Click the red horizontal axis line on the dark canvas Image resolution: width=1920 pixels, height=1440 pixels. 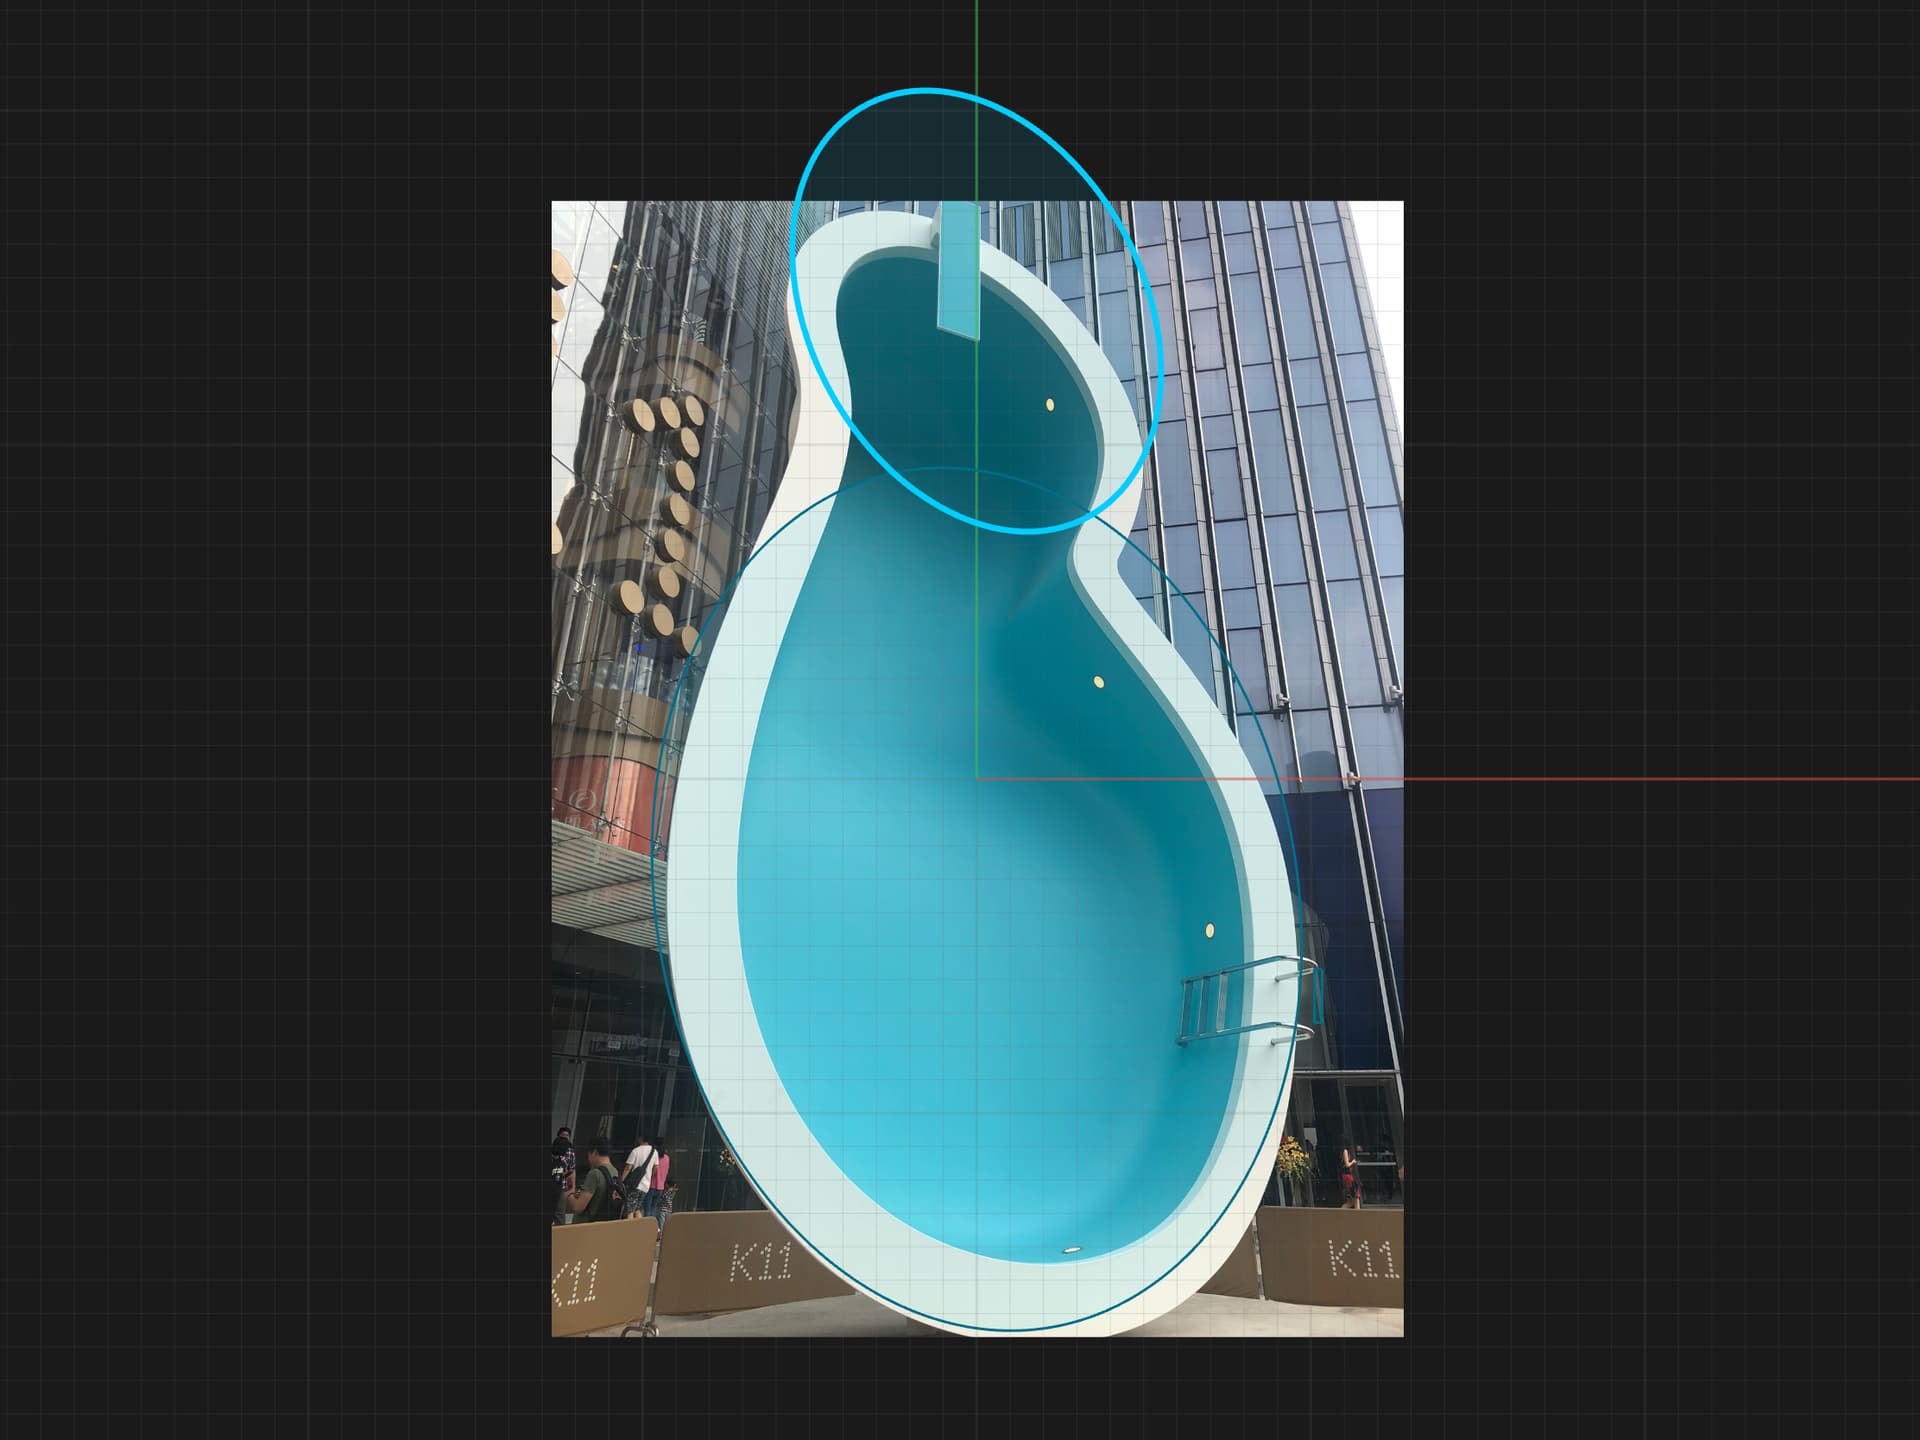[1650, 779]
